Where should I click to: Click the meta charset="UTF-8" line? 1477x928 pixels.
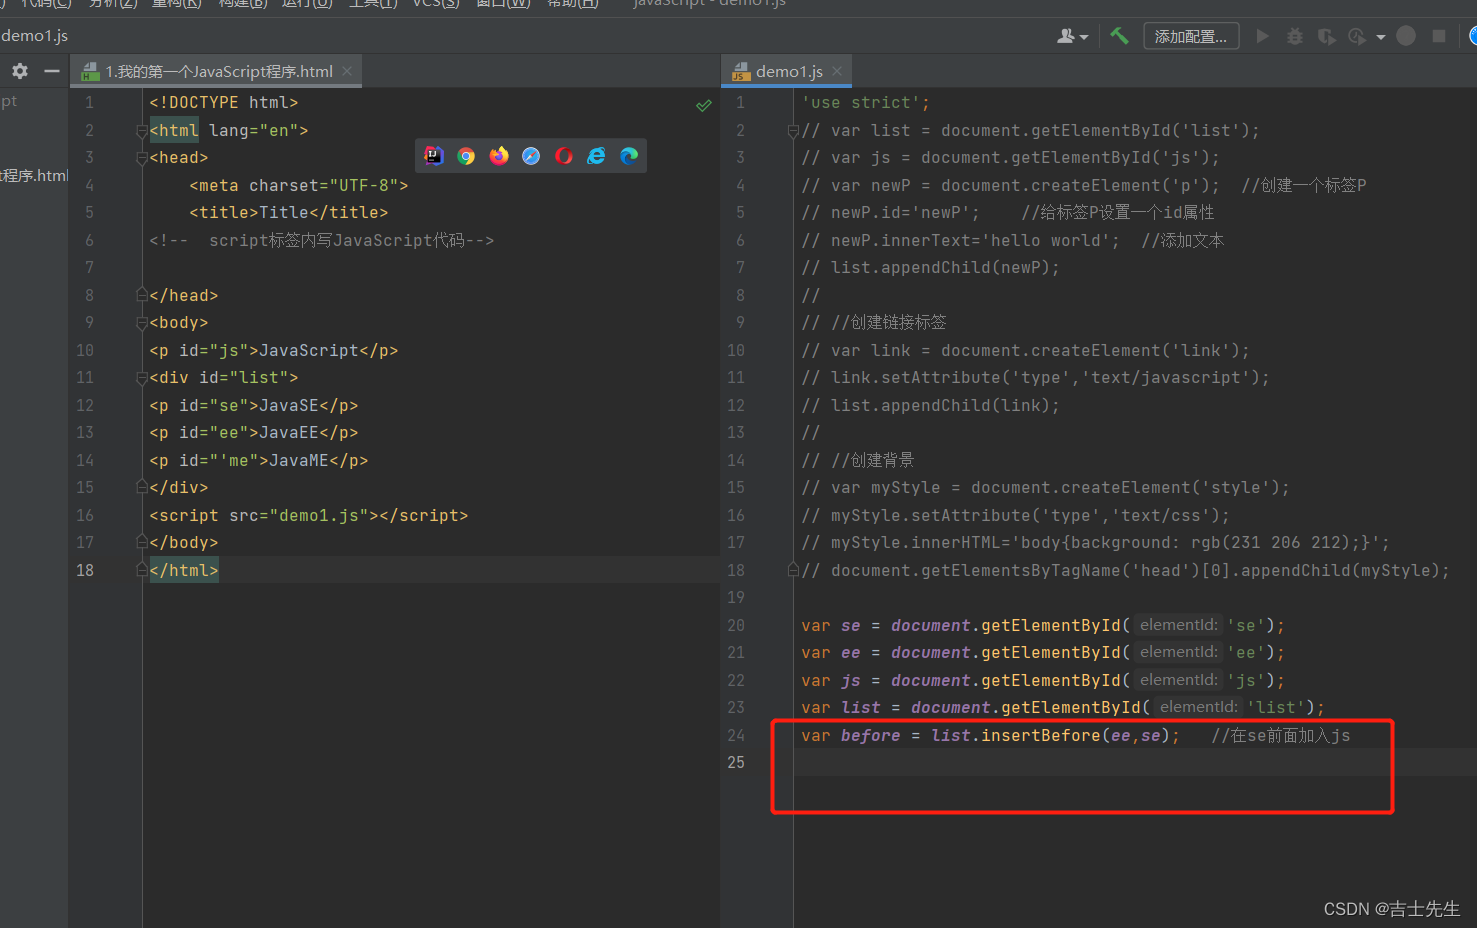(x=299, y=185)
